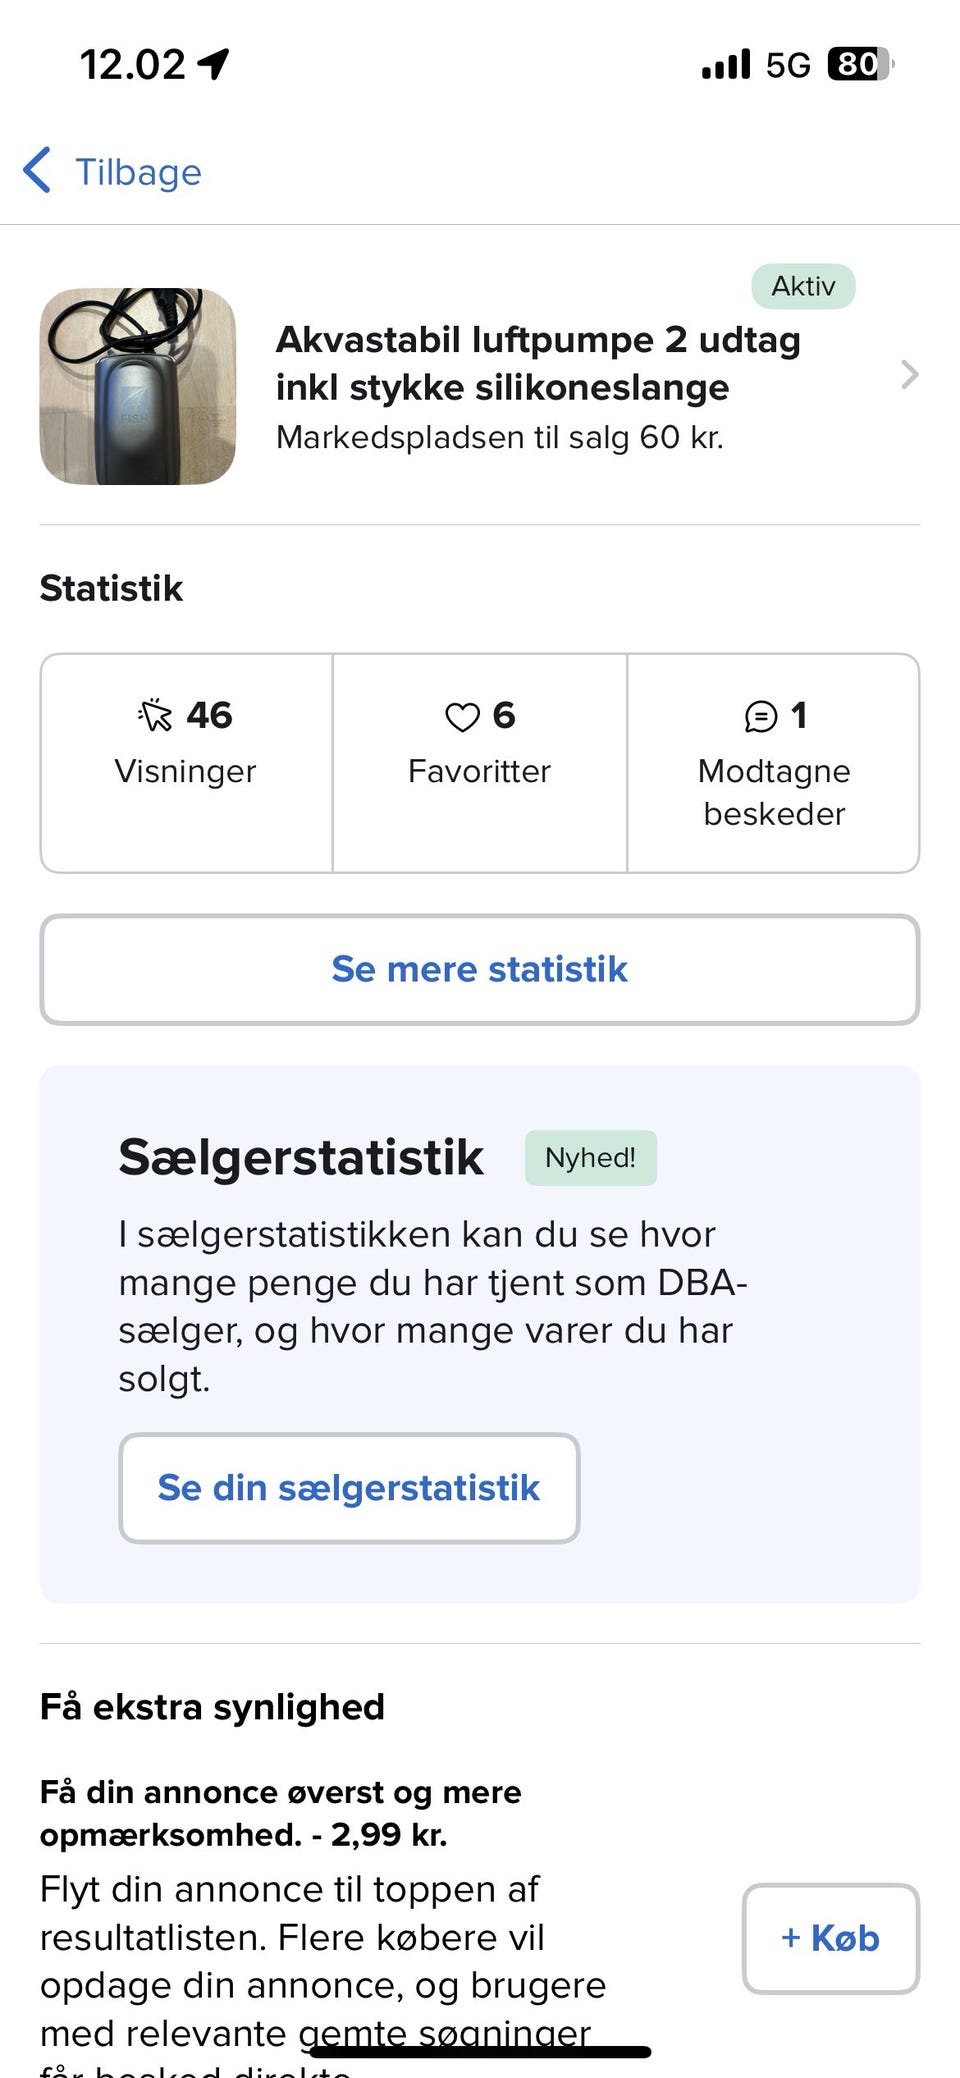The width and height of the screenshot is (960, 2078).
Task: Open Se din sælgerstatistik
Action: pos(349,1488)
